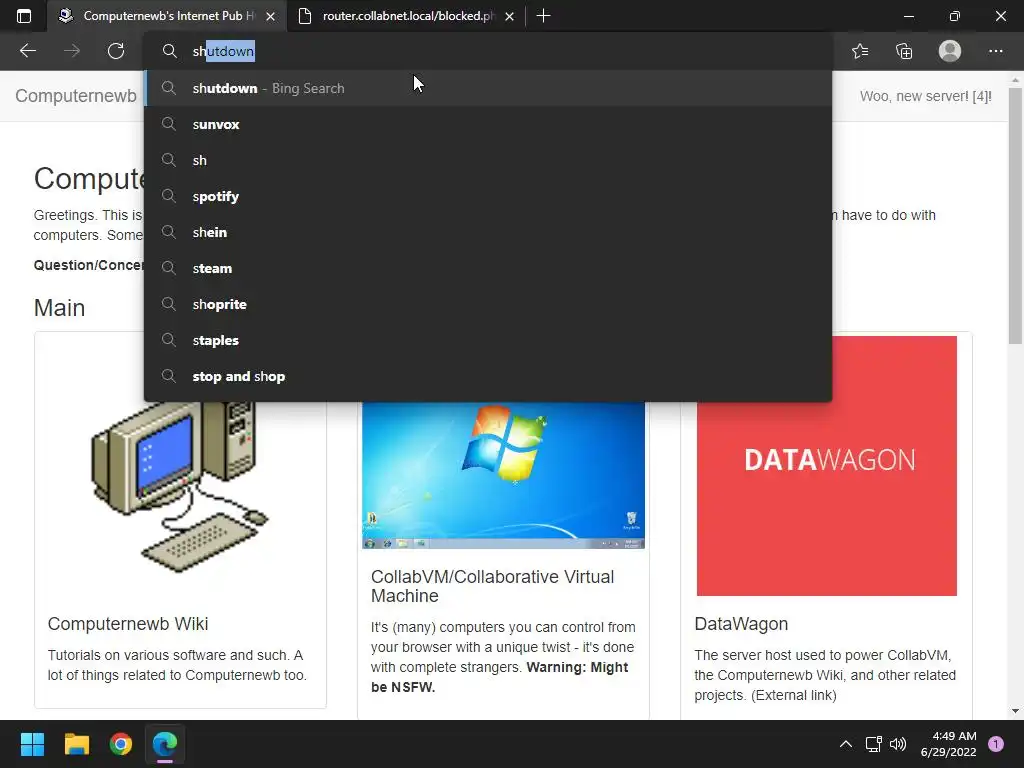Select the 'sunvox' search suggestion

pos(488,124)
